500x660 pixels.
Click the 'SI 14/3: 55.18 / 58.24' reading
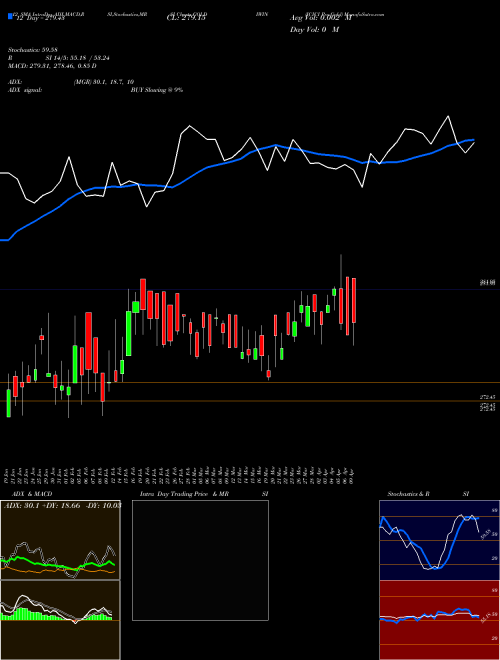point(75,58)
